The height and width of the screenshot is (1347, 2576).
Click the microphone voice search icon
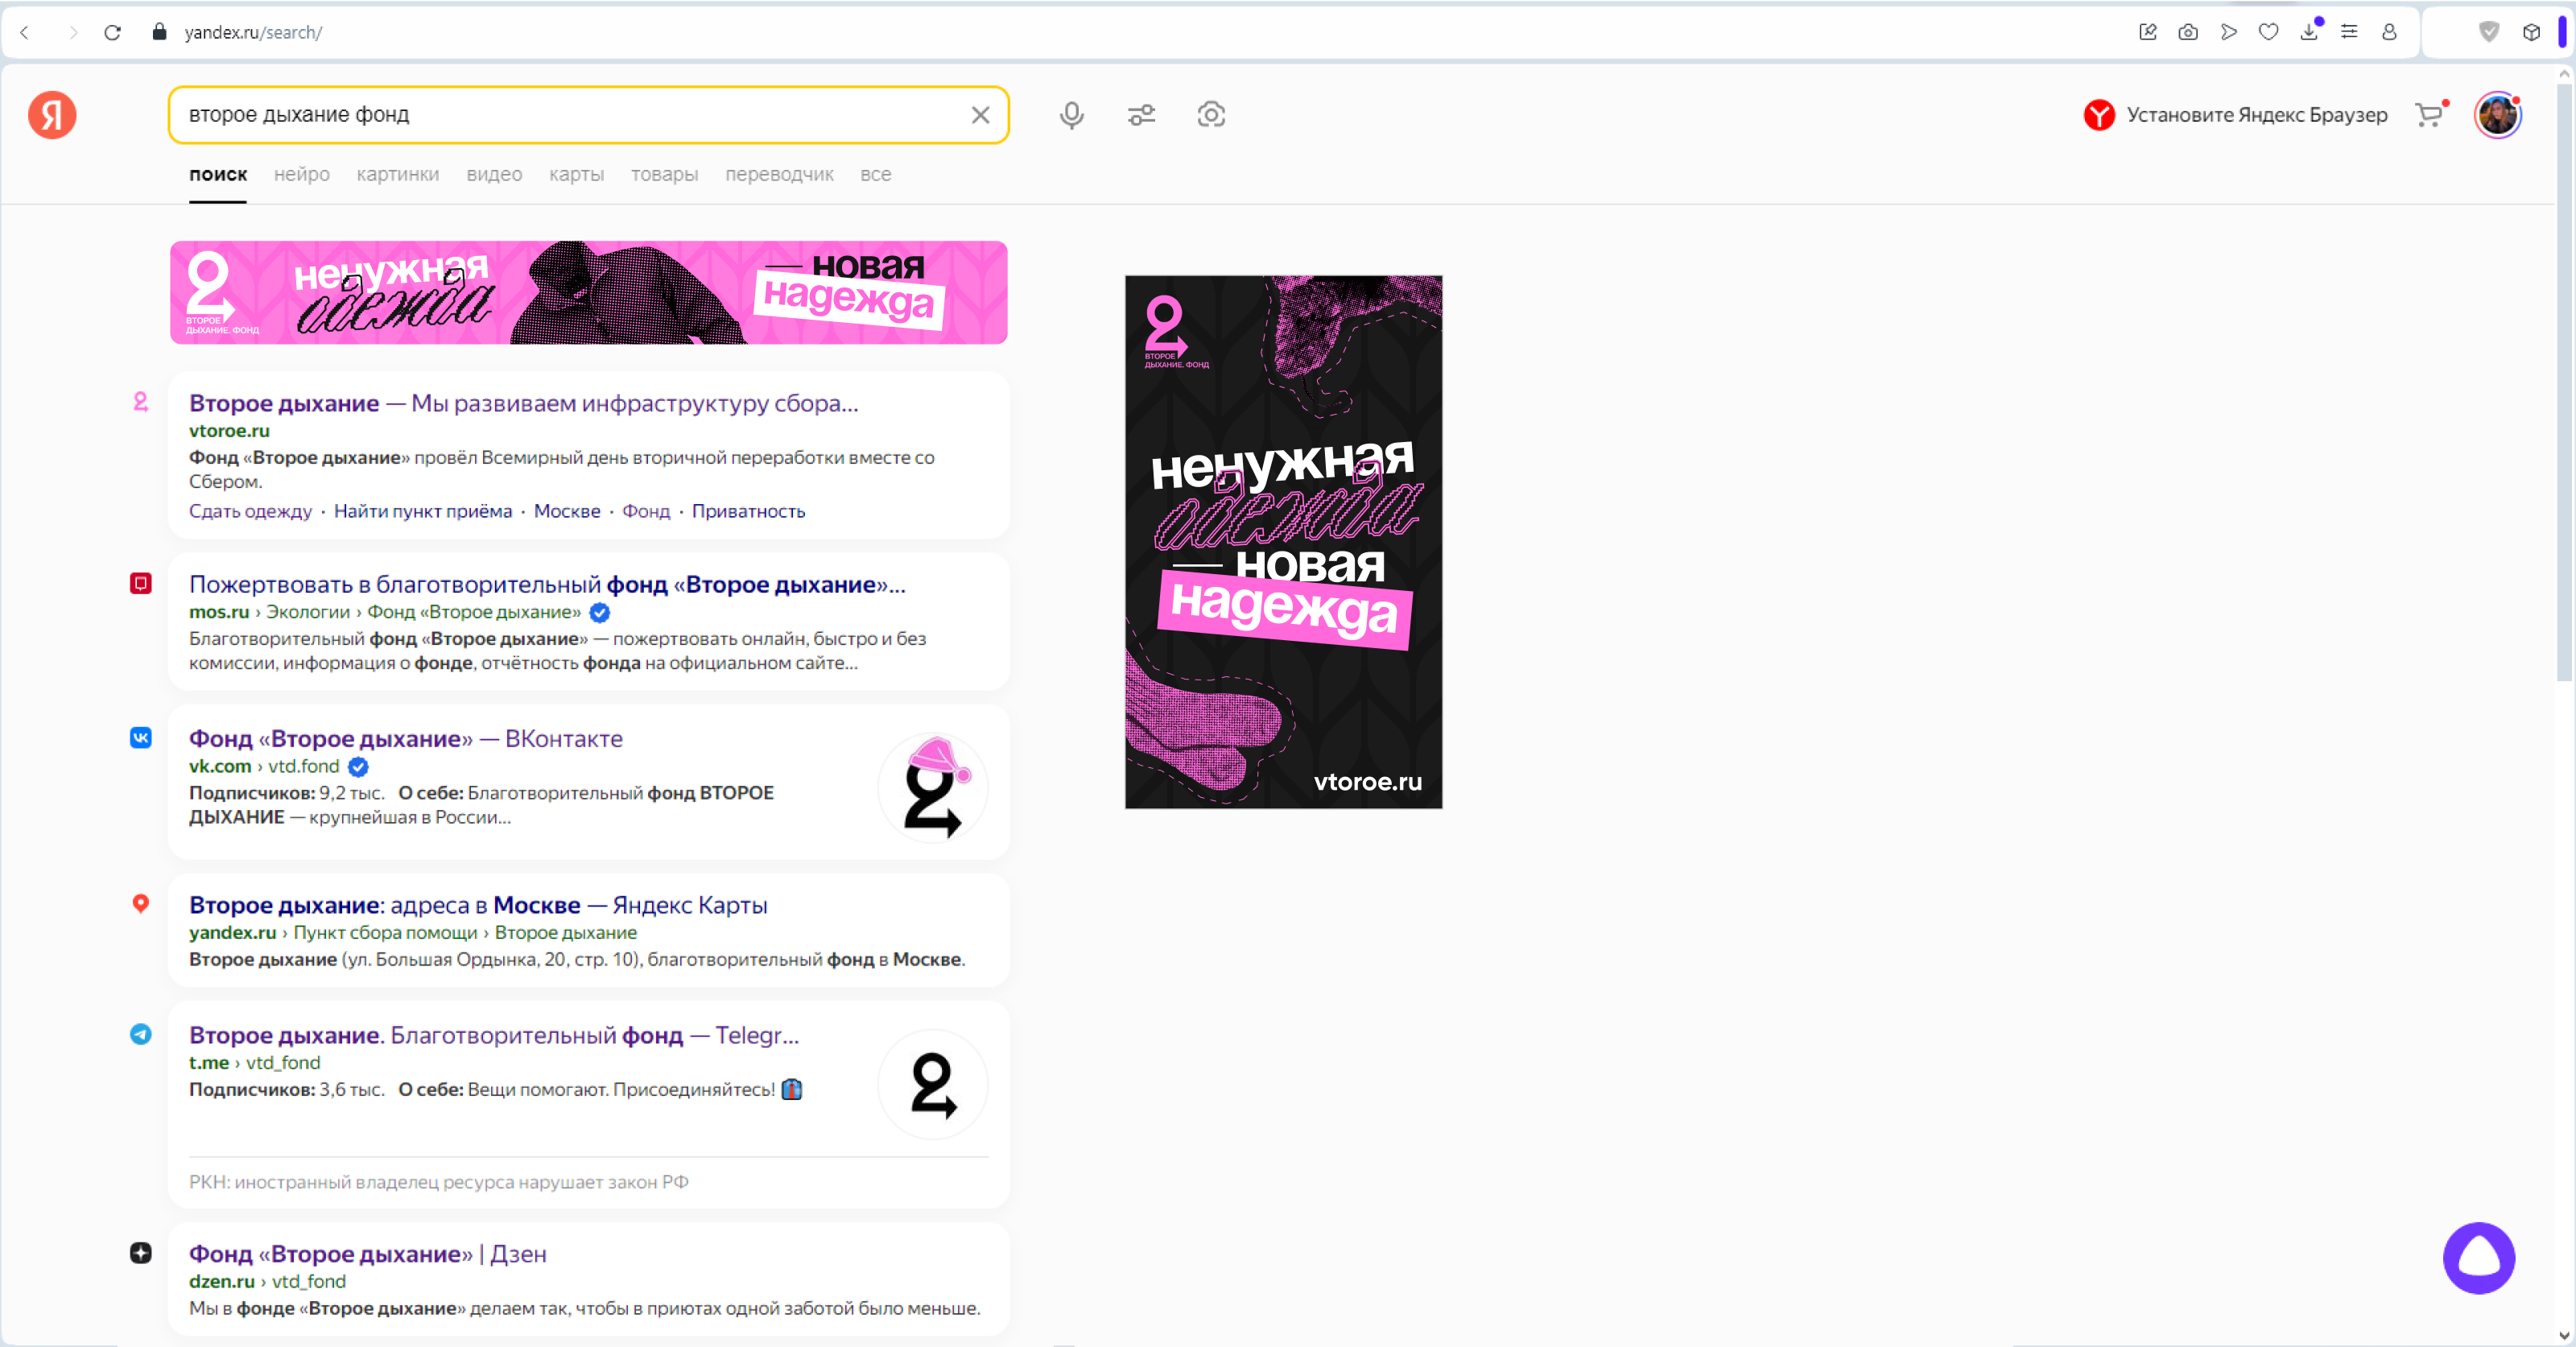1071,115
